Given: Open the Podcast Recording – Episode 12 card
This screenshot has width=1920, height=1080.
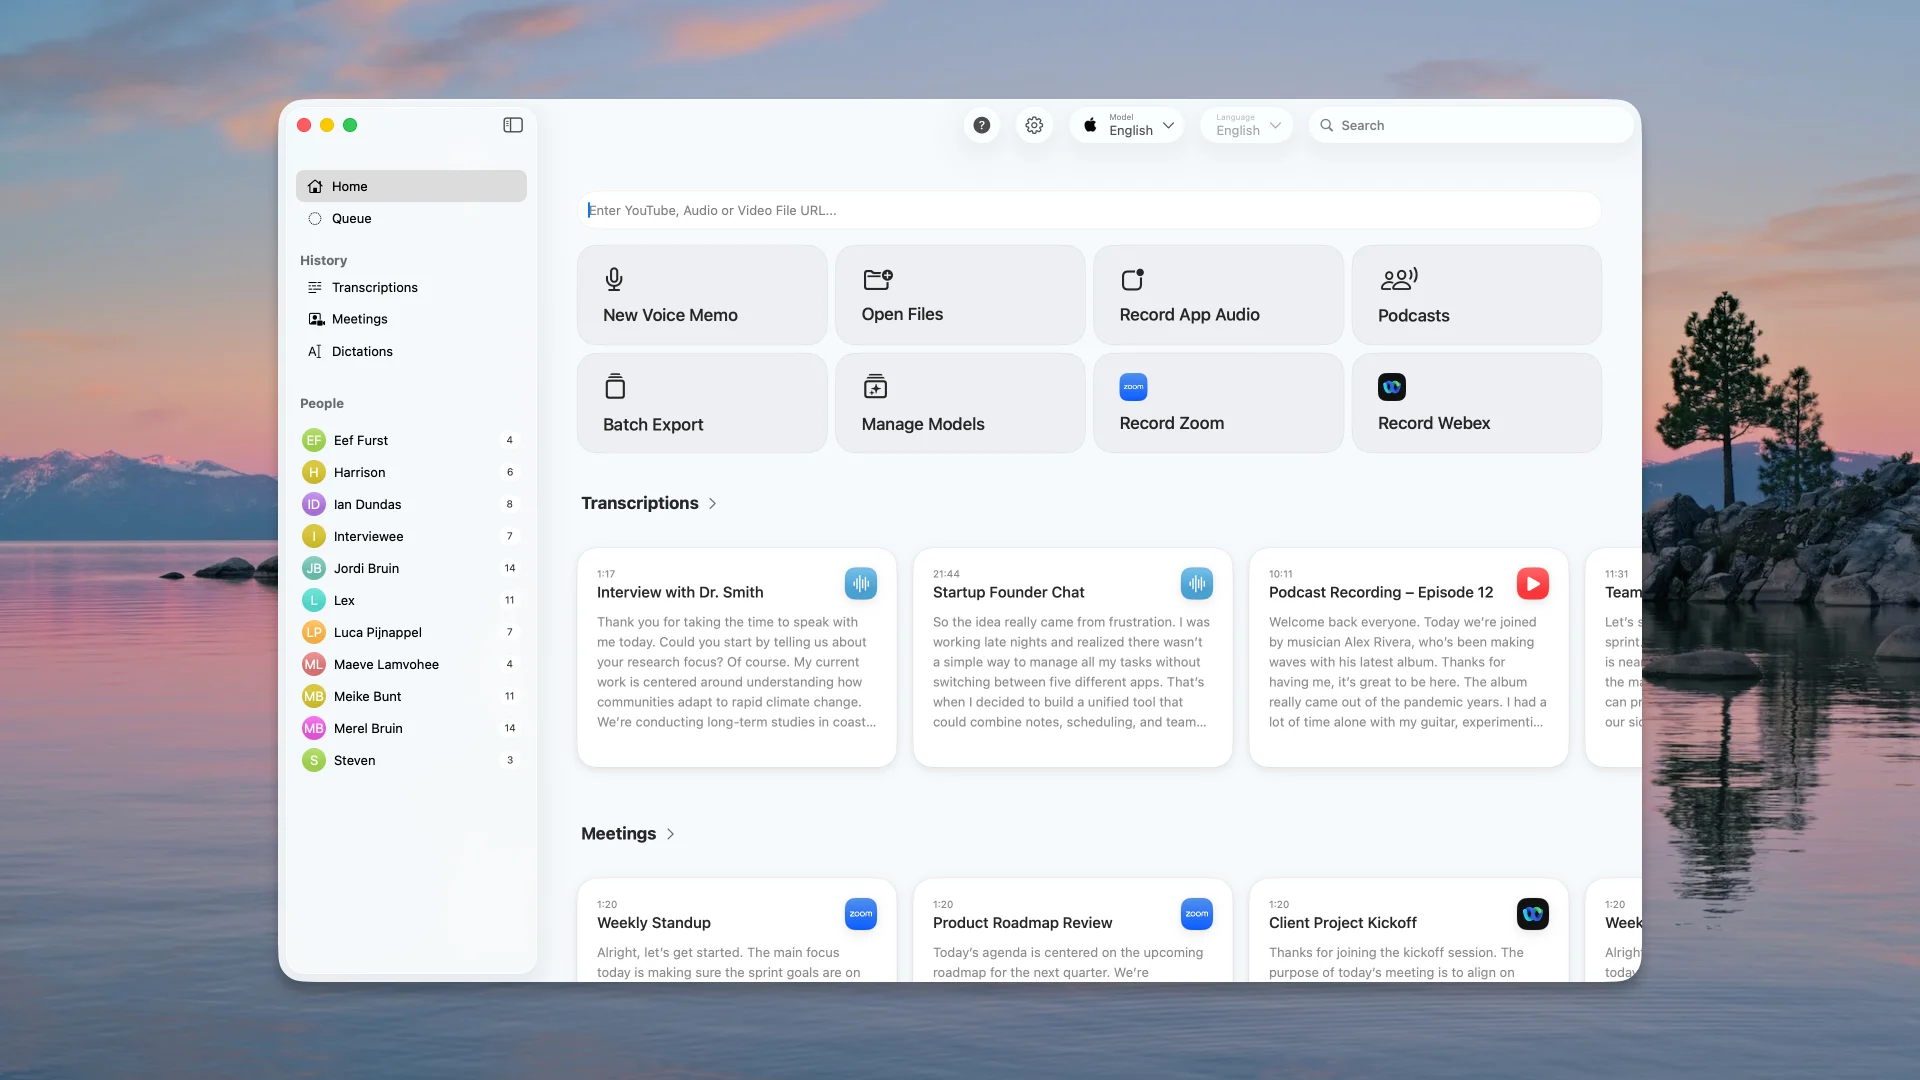Looking at the screenshot, I should 1407,657.
